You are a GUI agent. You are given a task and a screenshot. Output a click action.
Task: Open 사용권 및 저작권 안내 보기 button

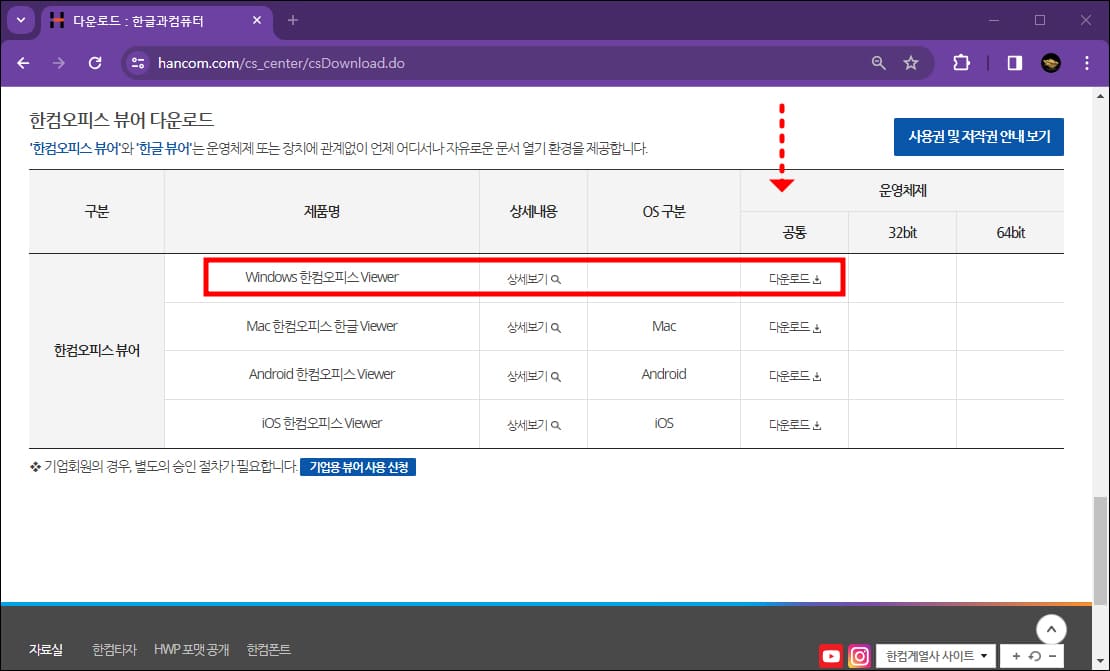click(979, 137)
